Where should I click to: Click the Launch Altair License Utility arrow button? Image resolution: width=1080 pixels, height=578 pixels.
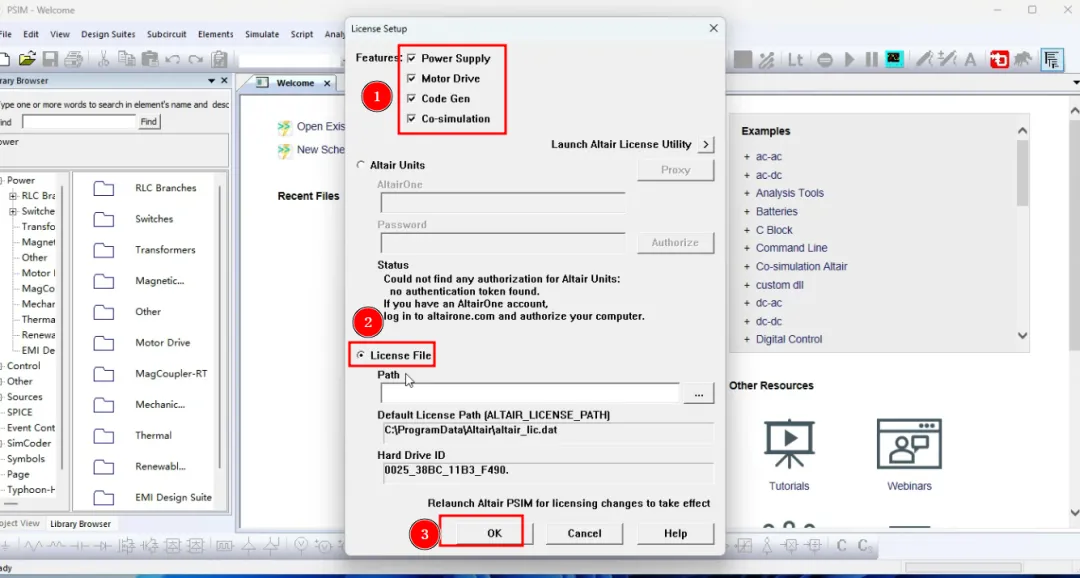(705, 145)
